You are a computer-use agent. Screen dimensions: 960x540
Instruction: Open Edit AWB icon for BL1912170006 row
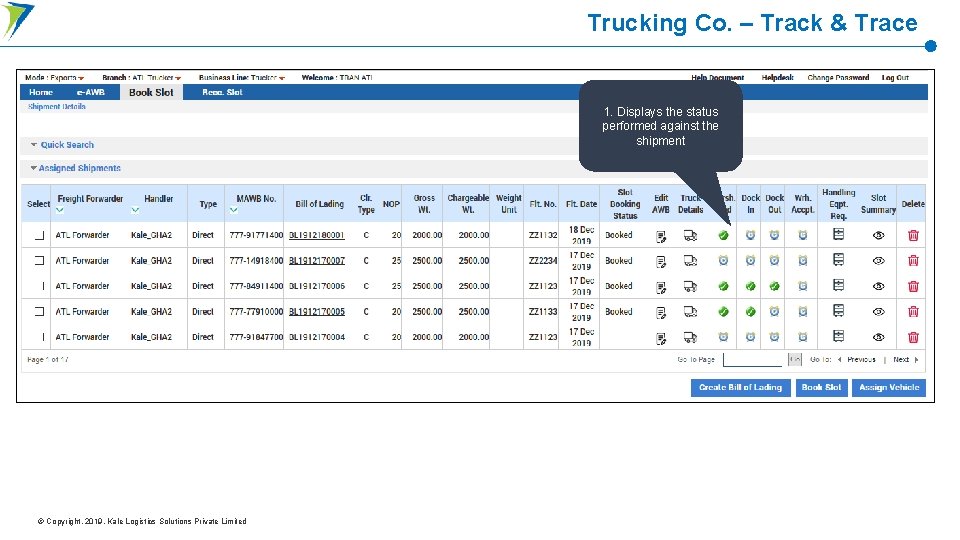pyautogui.click(x=661, y=287)
